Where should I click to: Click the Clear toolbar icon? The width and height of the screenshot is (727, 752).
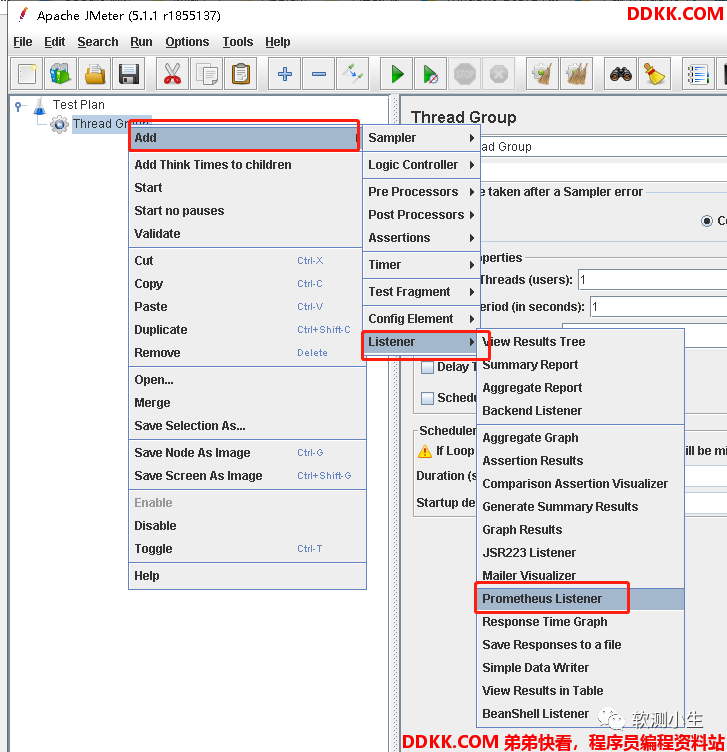coord(542,74)
